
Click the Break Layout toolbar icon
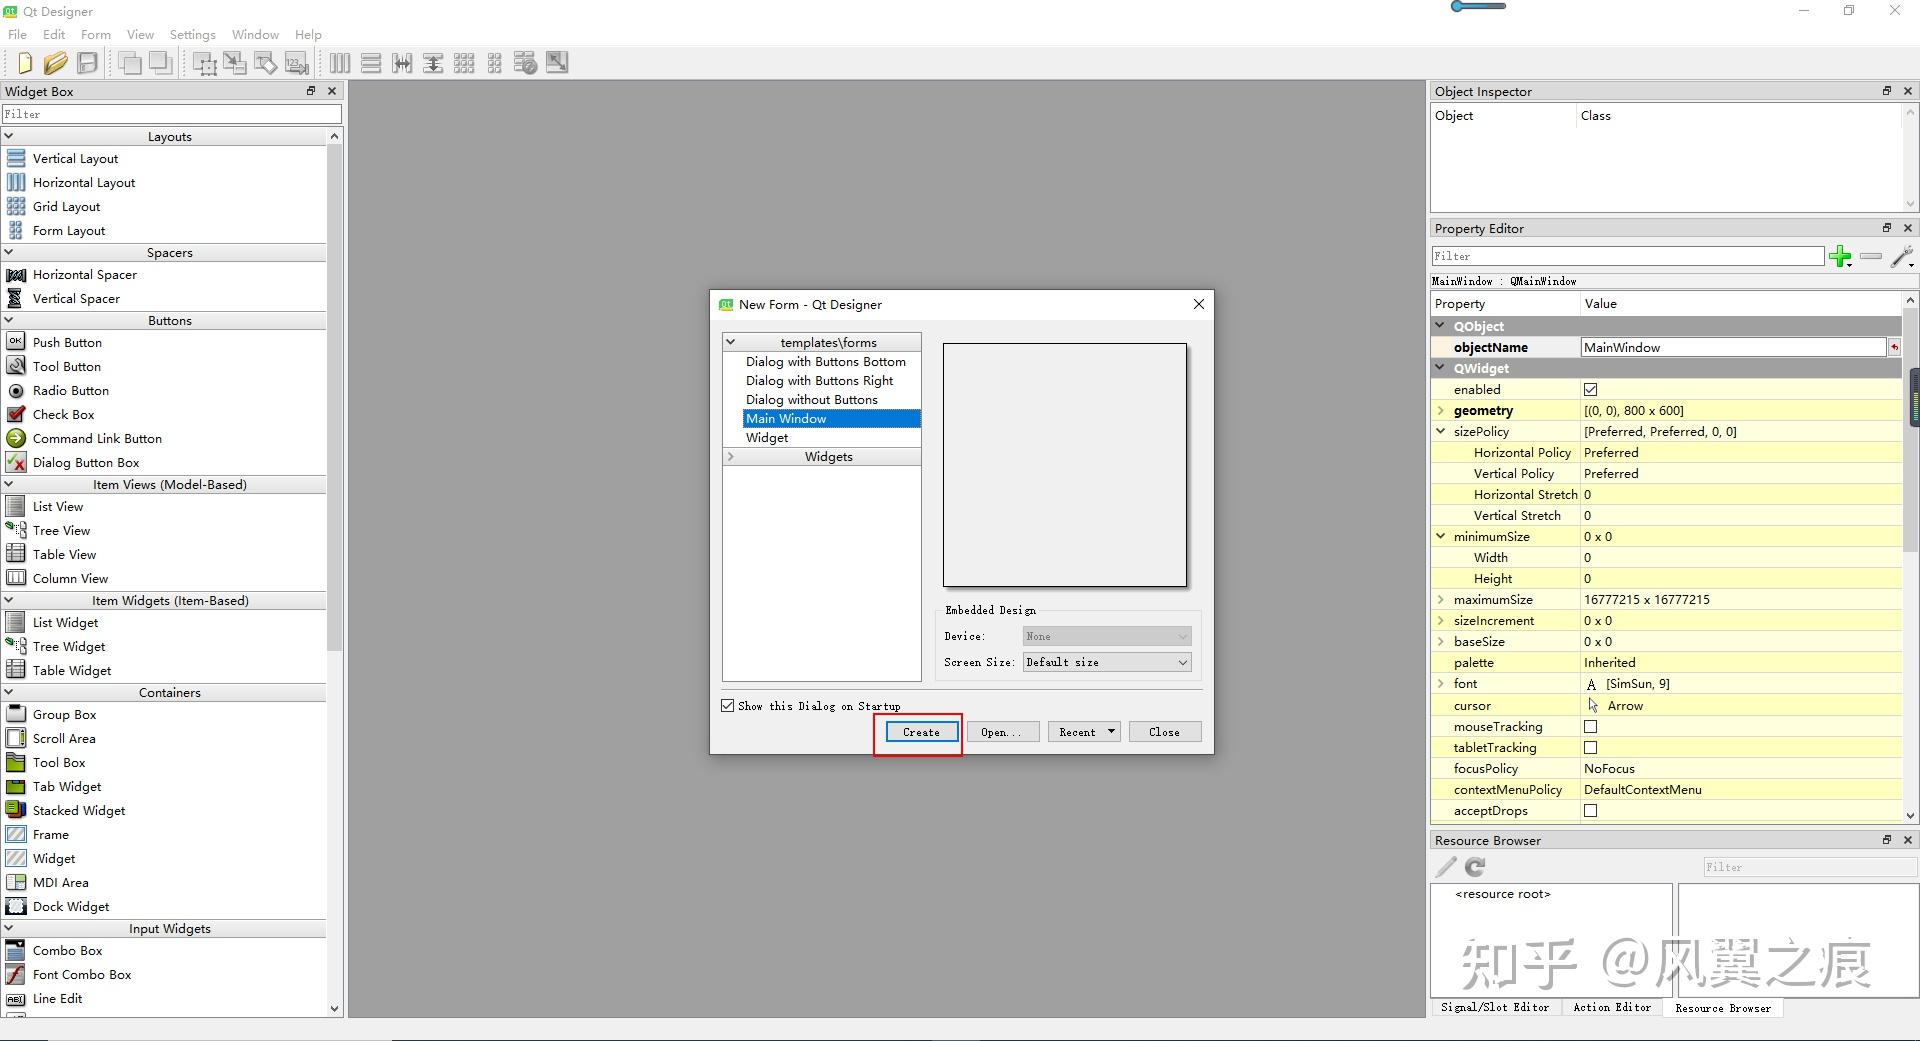point(526,63)
